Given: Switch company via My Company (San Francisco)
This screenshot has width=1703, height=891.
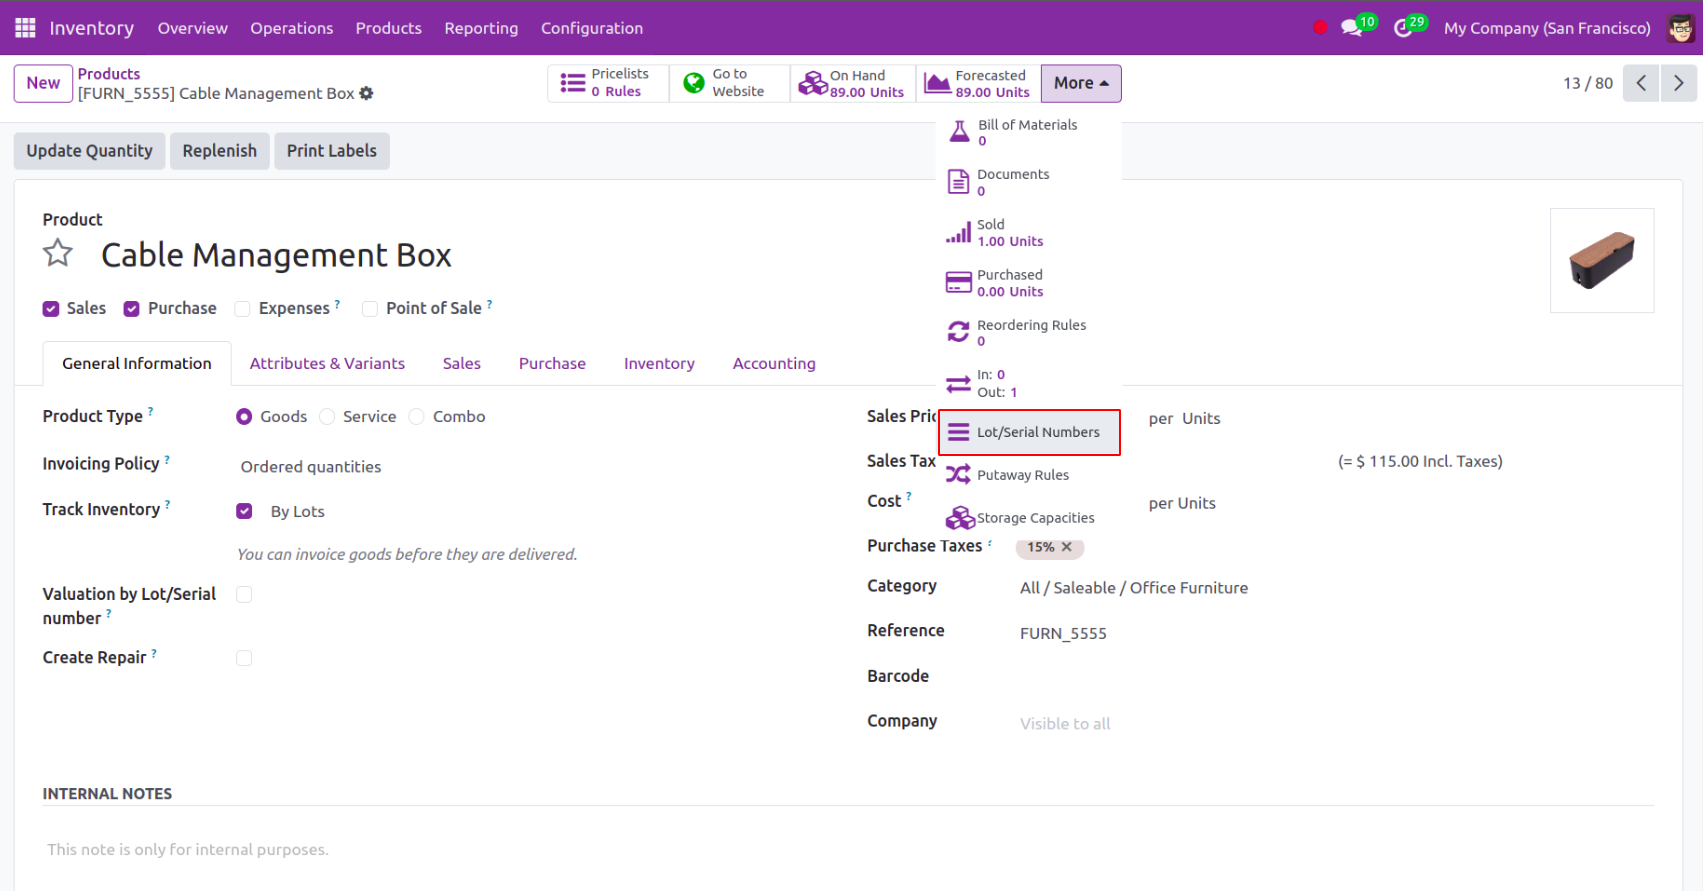Looking at the screenshot, I should pos(1547,28).
